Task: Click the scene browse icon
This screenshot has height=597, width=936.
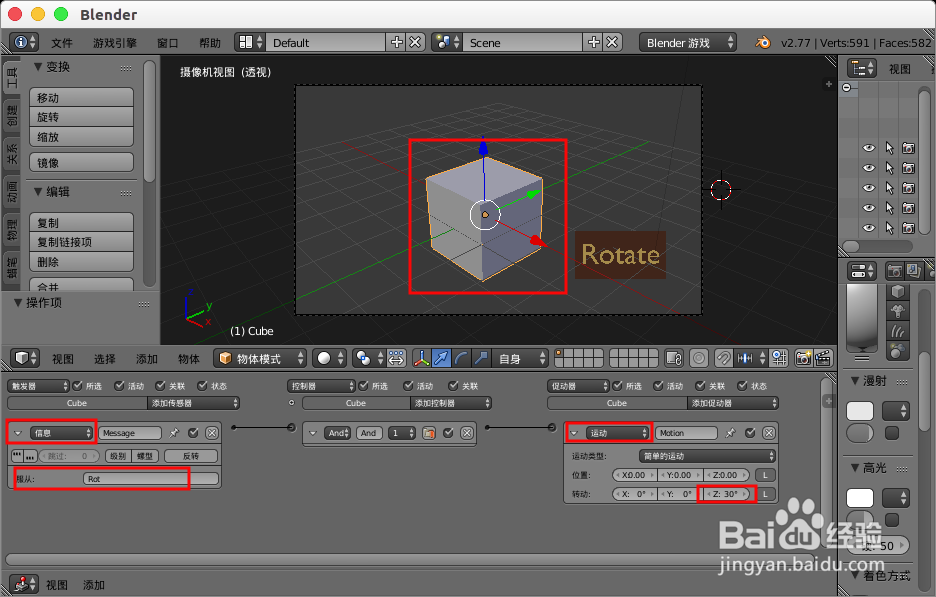Action: tap(447, 42)
